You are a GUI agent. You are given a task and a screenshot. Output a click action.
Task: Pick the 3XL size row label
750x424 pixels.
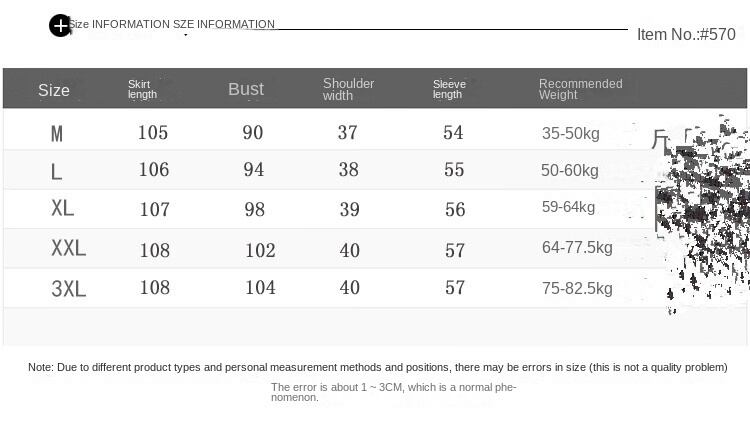pos(69,290)
